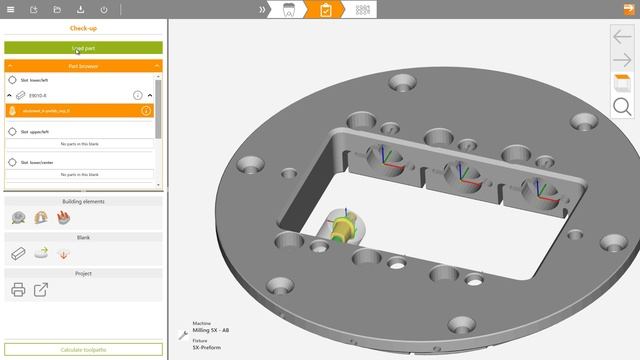The width and height of the screenshot is (640, 360).
Task: Click the up chevron right of E0010-A
Action: click(150, 96)
